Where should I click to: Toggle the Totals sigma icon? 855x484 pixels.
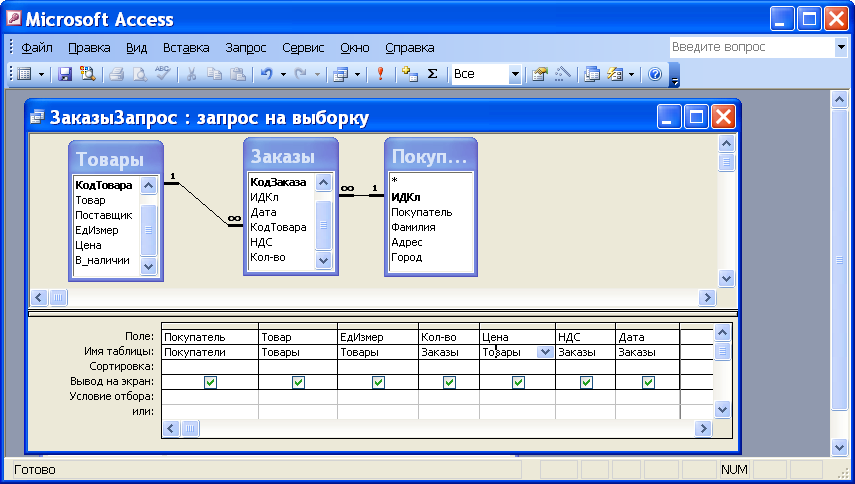(432, 74)
